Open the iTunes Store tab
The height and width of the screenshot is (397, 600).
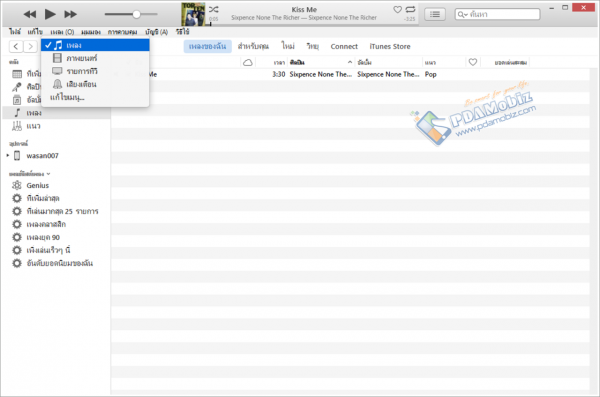pyautogui.click(x=390, y=46)
